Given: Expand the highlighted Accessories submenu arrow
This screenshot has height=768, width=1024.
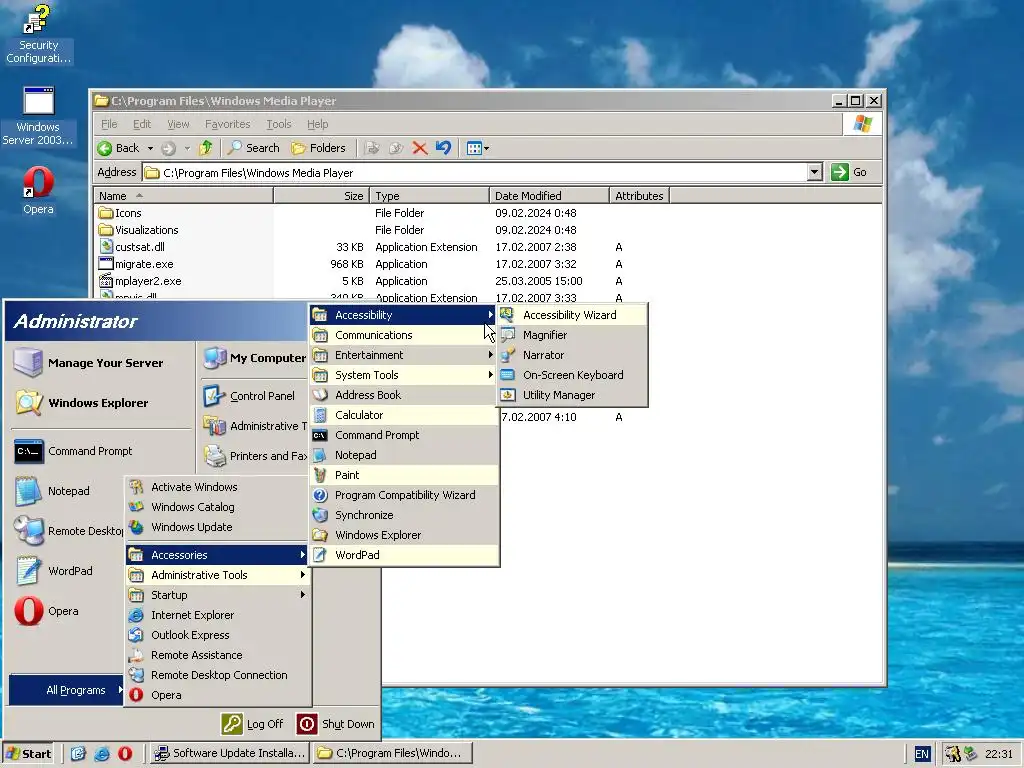Looking at the screenshot, I should pyautogui.click(x=302, y=554).
